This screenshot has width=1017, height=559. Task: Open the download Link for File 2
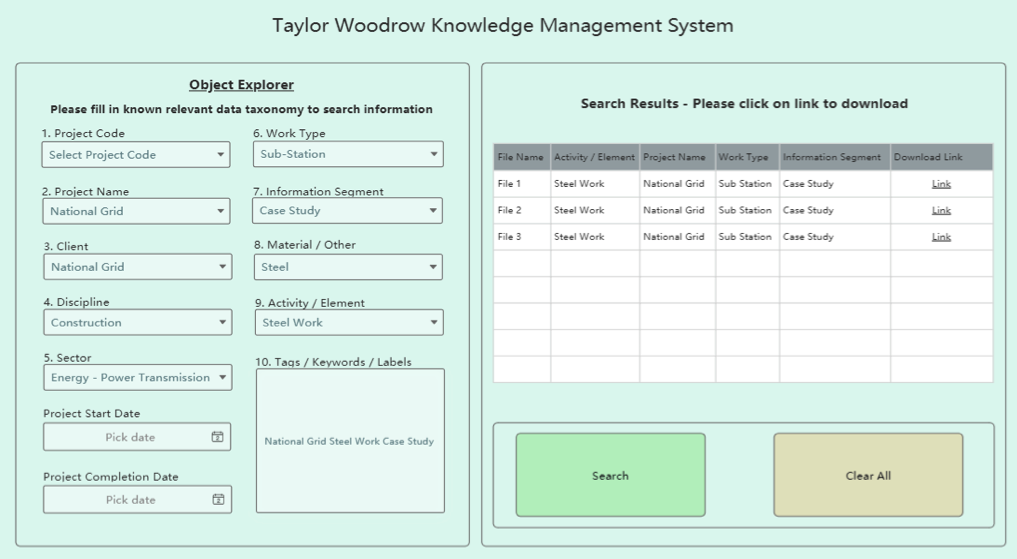[941, 211]
